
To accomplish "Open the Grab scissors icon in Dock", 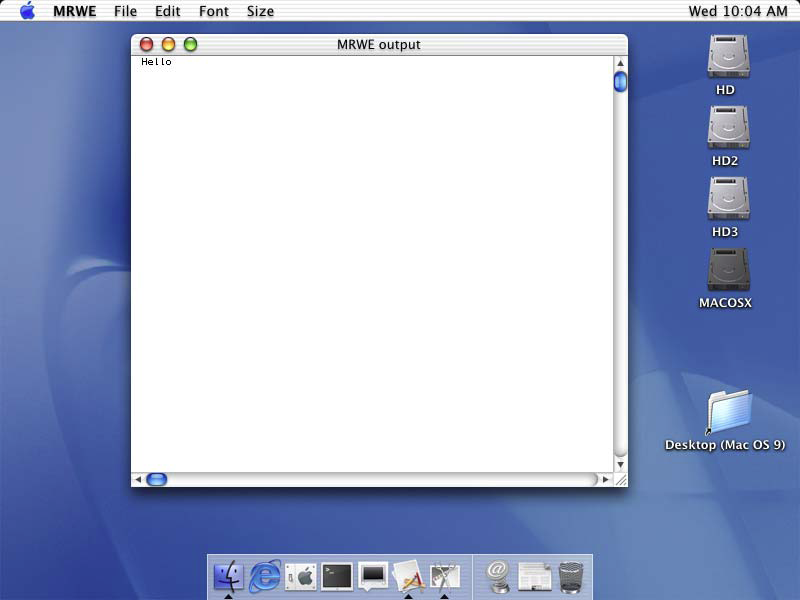I will (445, 577).
